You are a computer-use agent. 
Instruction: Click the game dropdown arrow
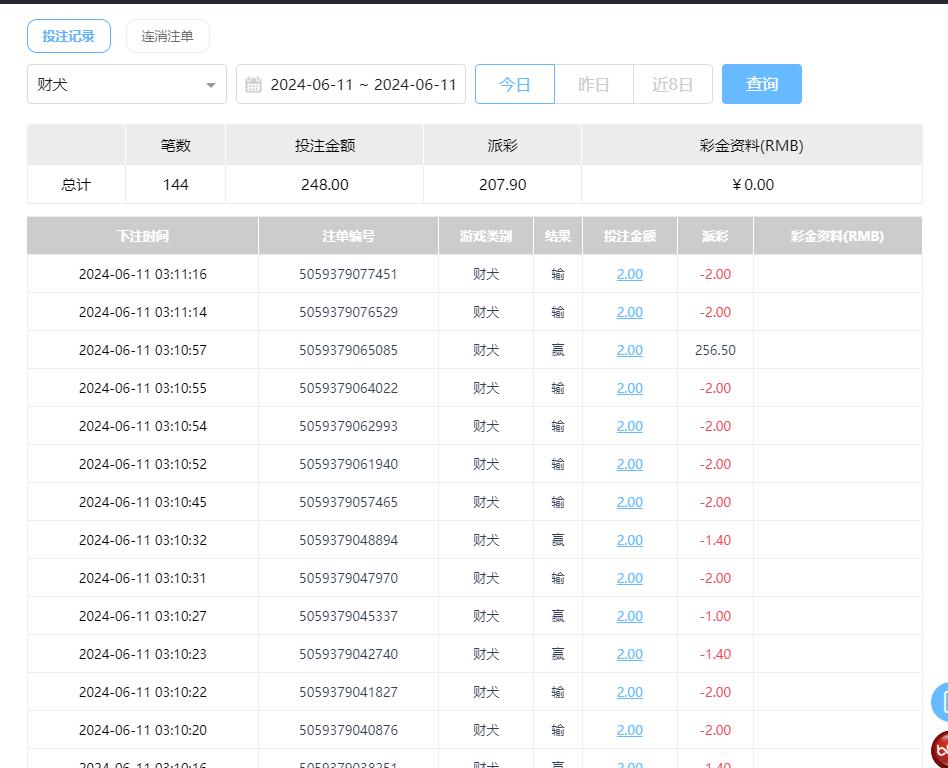click(x=211, y=85)
